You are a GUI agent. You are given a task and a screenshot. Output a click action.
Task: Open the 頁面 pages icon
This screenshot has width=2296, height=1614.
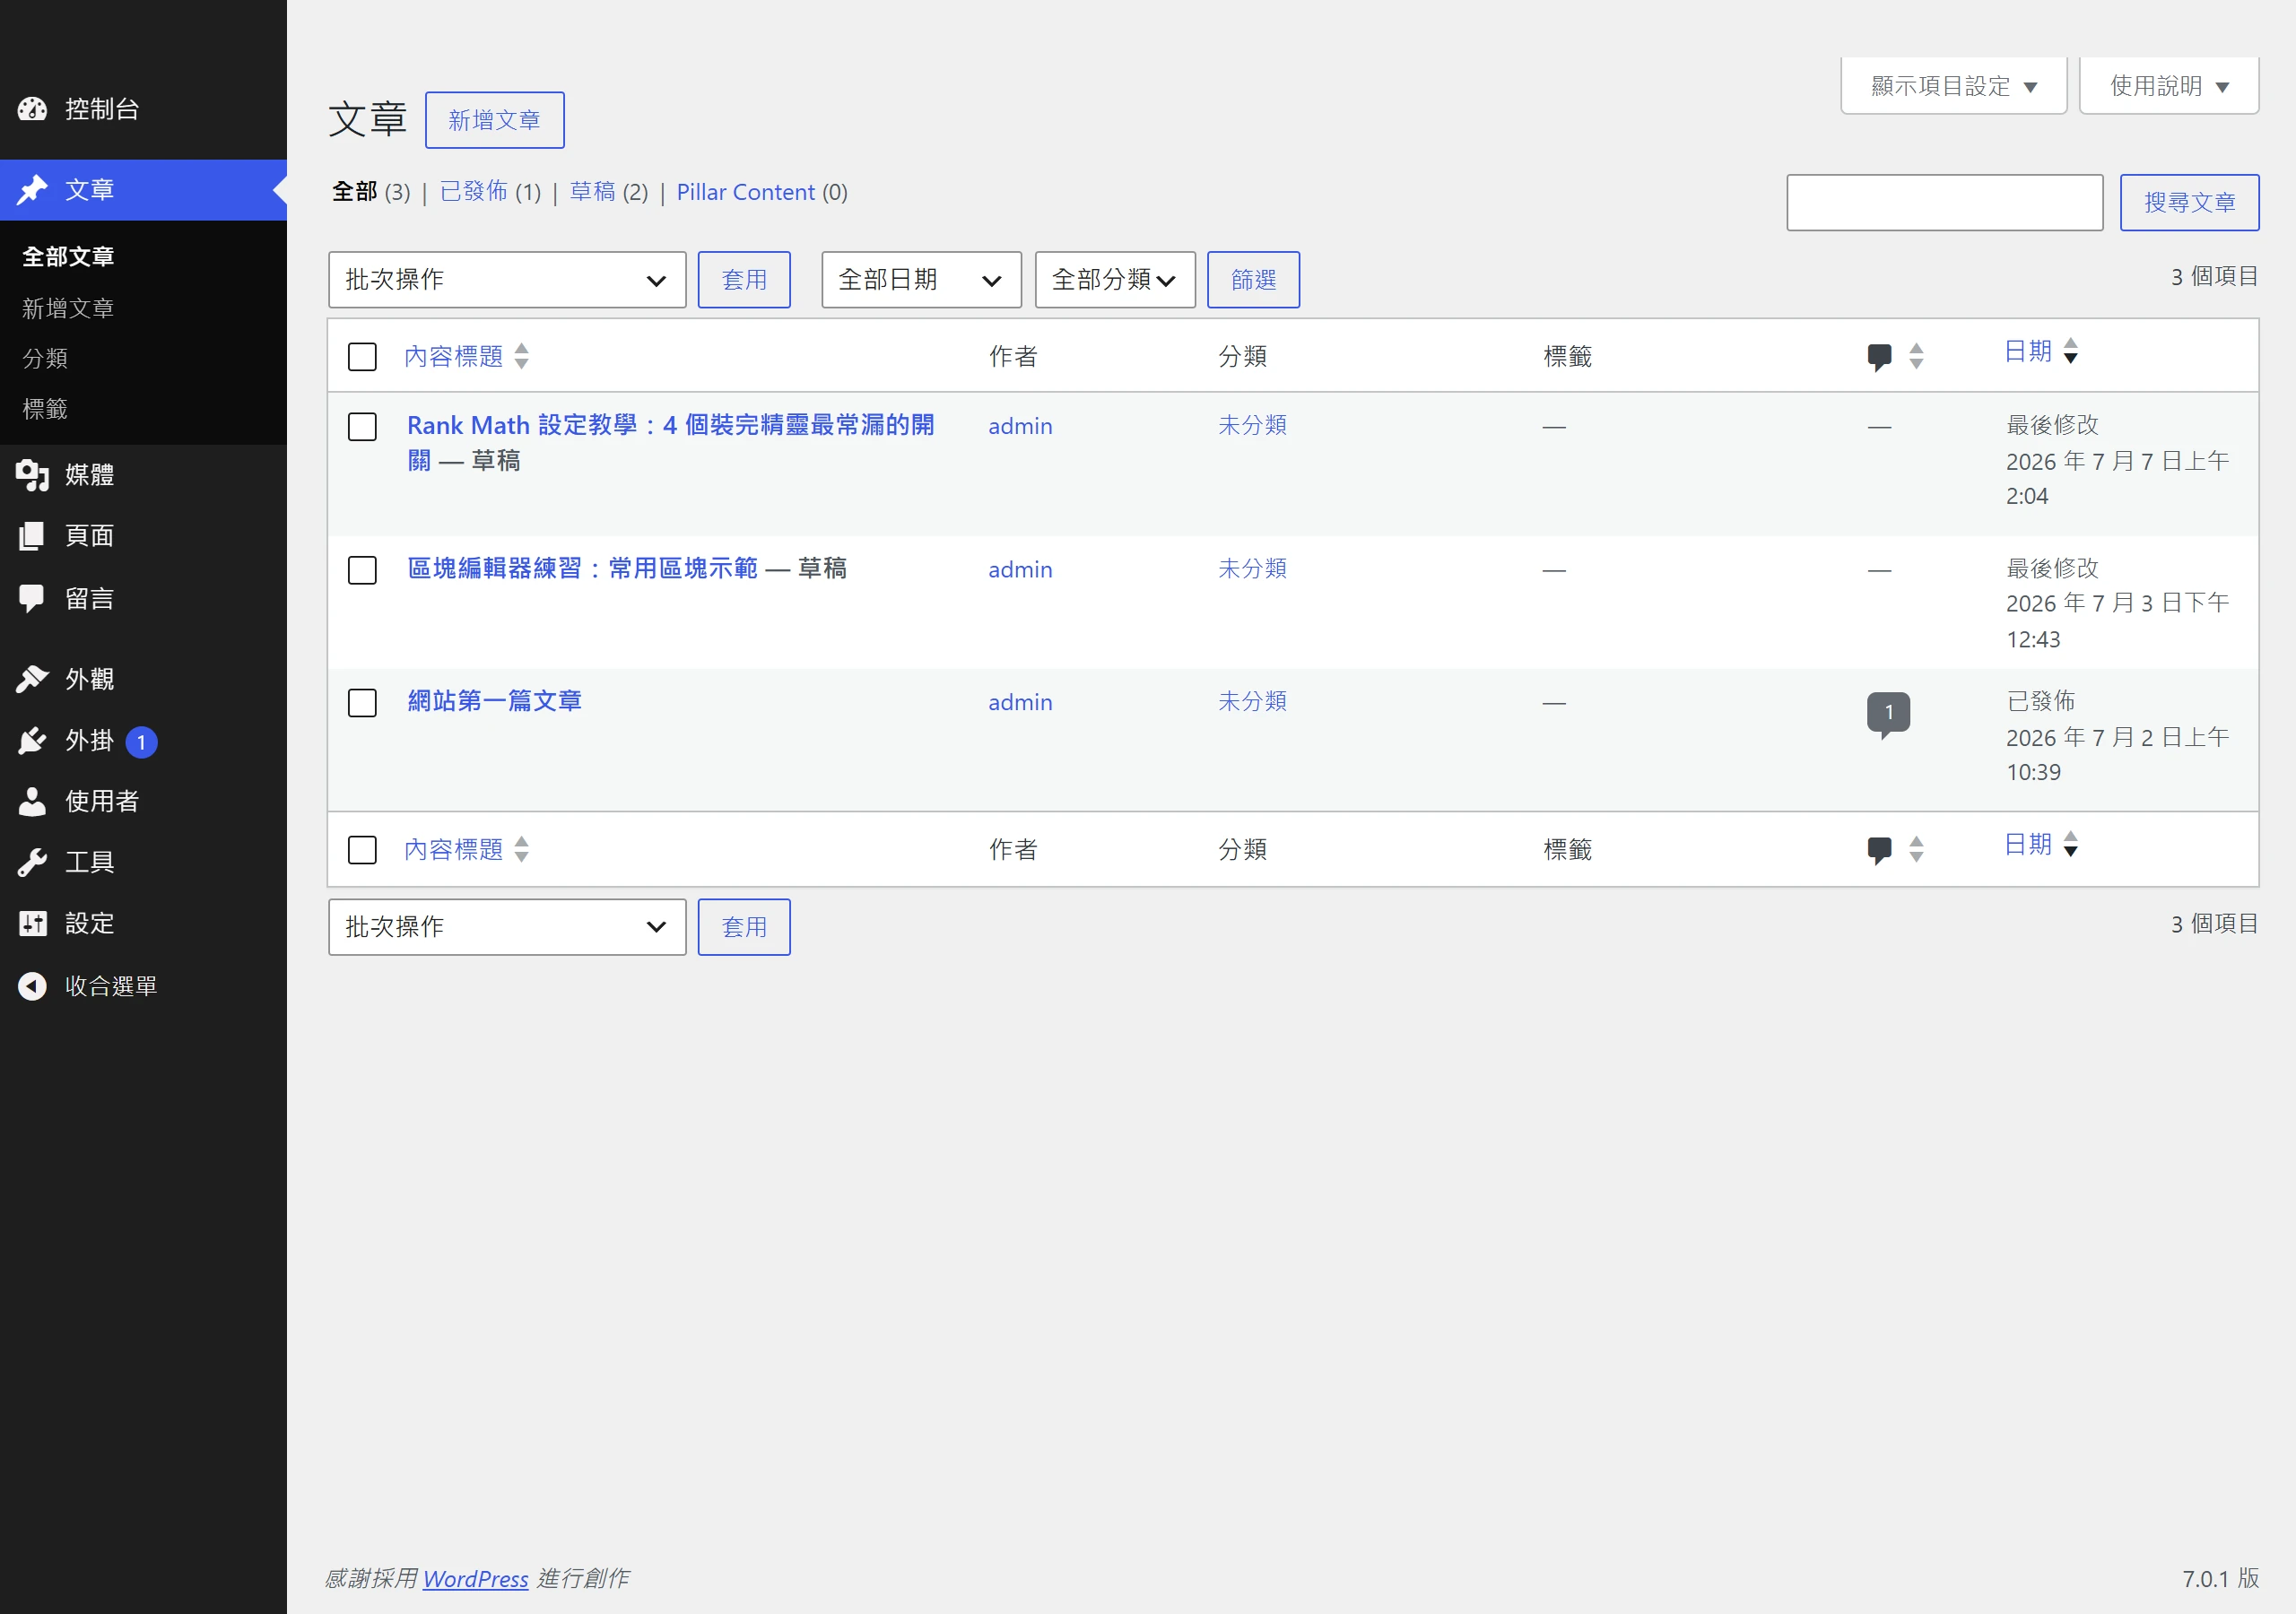32,536
